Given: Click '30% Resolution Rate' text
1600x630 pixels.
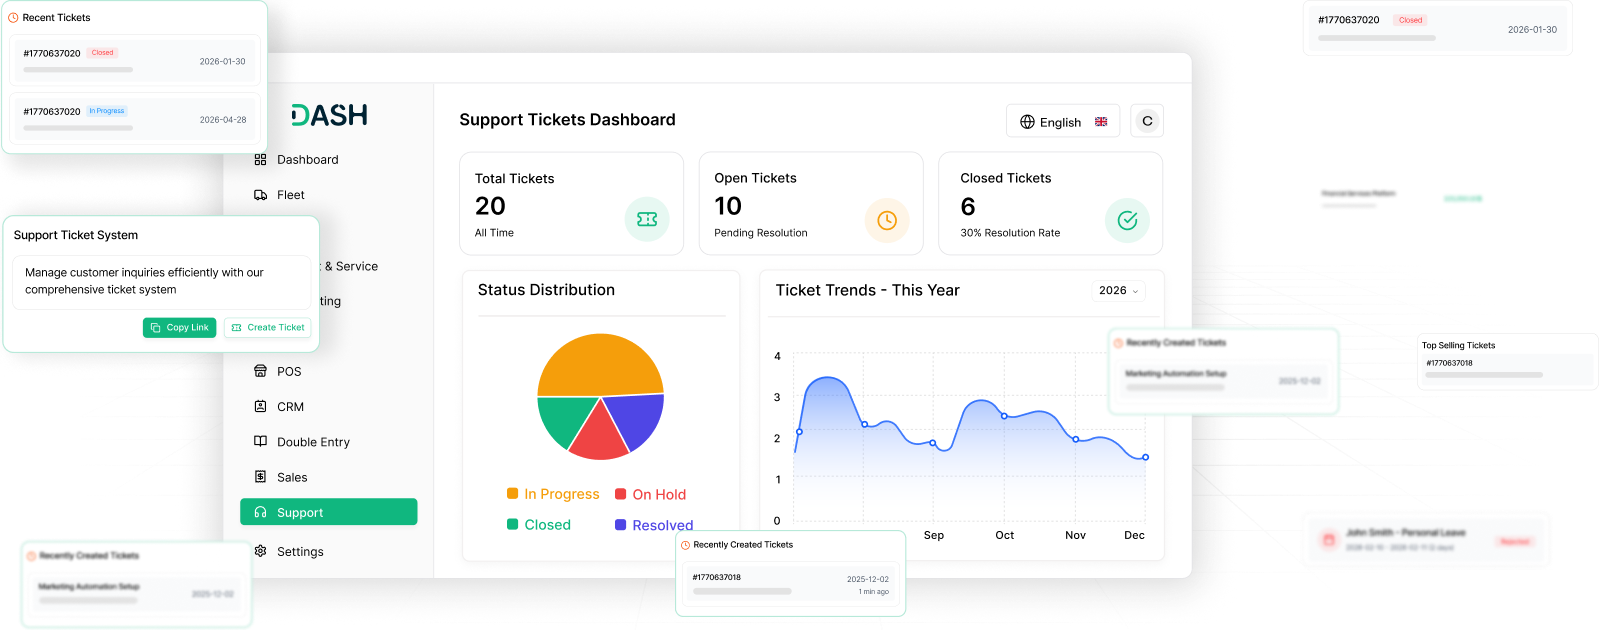Looking at the screenshot, I should 1010,233.
